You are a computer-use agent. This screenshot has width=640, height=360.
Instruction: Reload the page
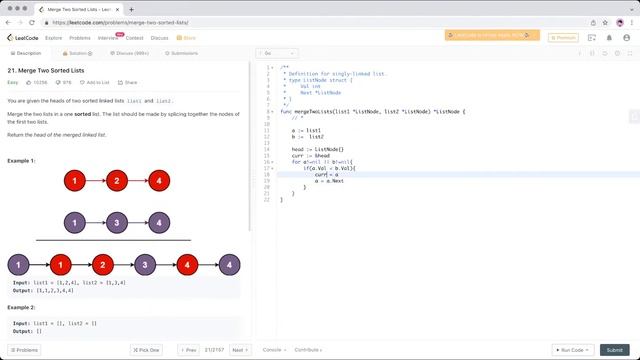tap(32, 23)
